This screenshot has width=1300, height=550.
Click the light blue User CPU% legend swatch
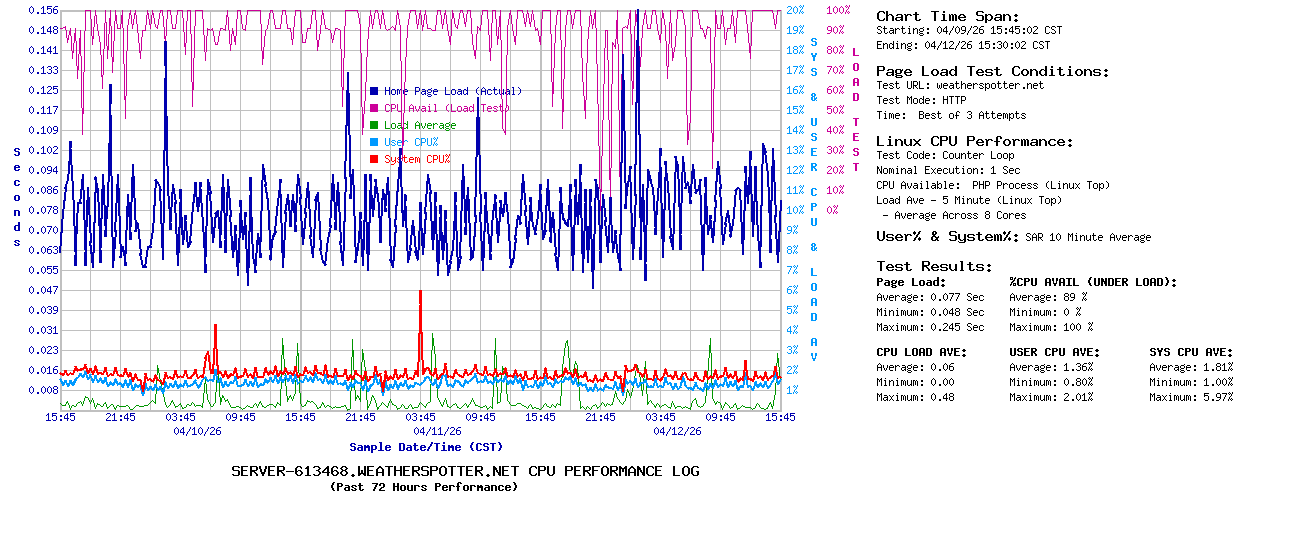374,142
